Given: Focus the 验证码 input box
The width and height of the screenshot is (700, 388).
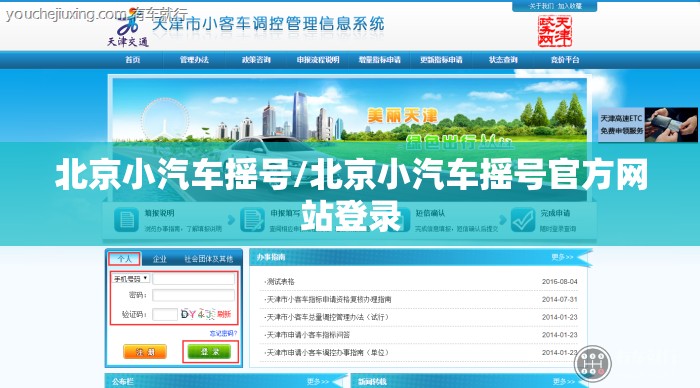Looking at the screenshot, I should [x=165, y=314].
